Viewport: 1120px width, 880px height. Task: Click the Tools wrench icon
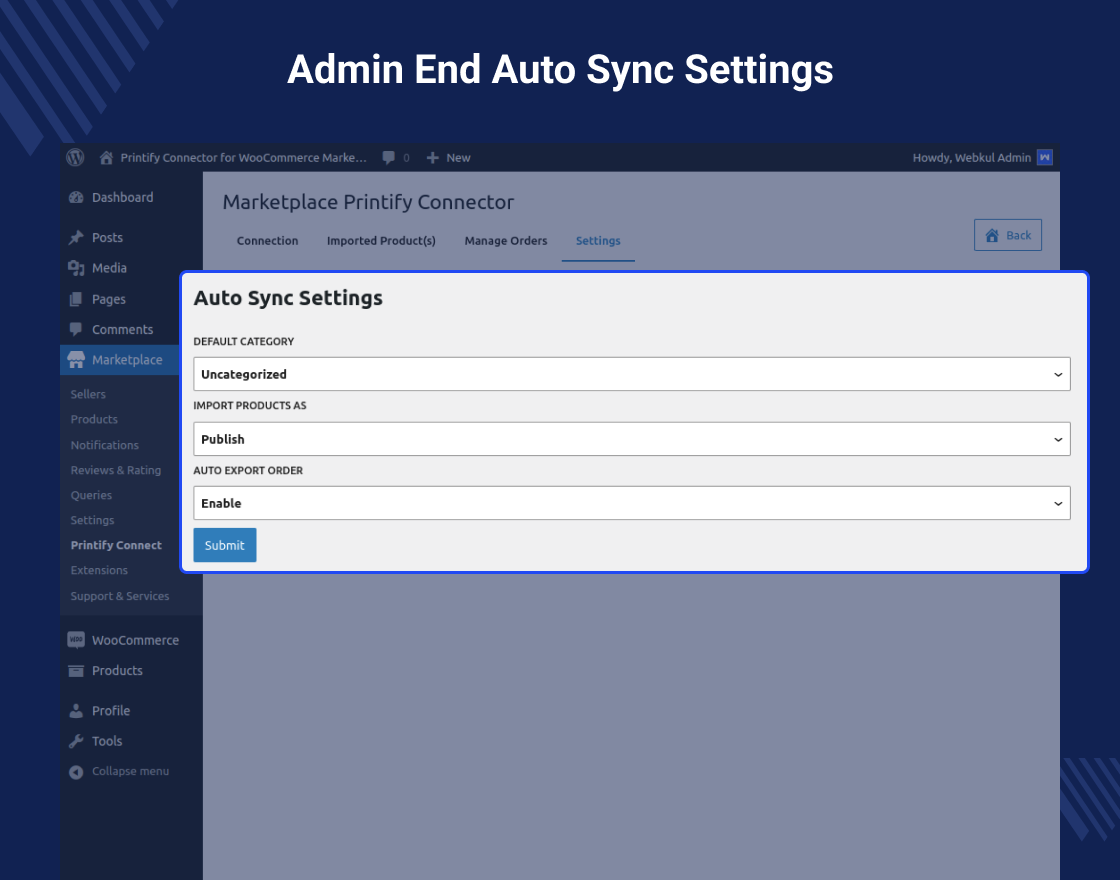pyautogui.click(x=76, y=741)
